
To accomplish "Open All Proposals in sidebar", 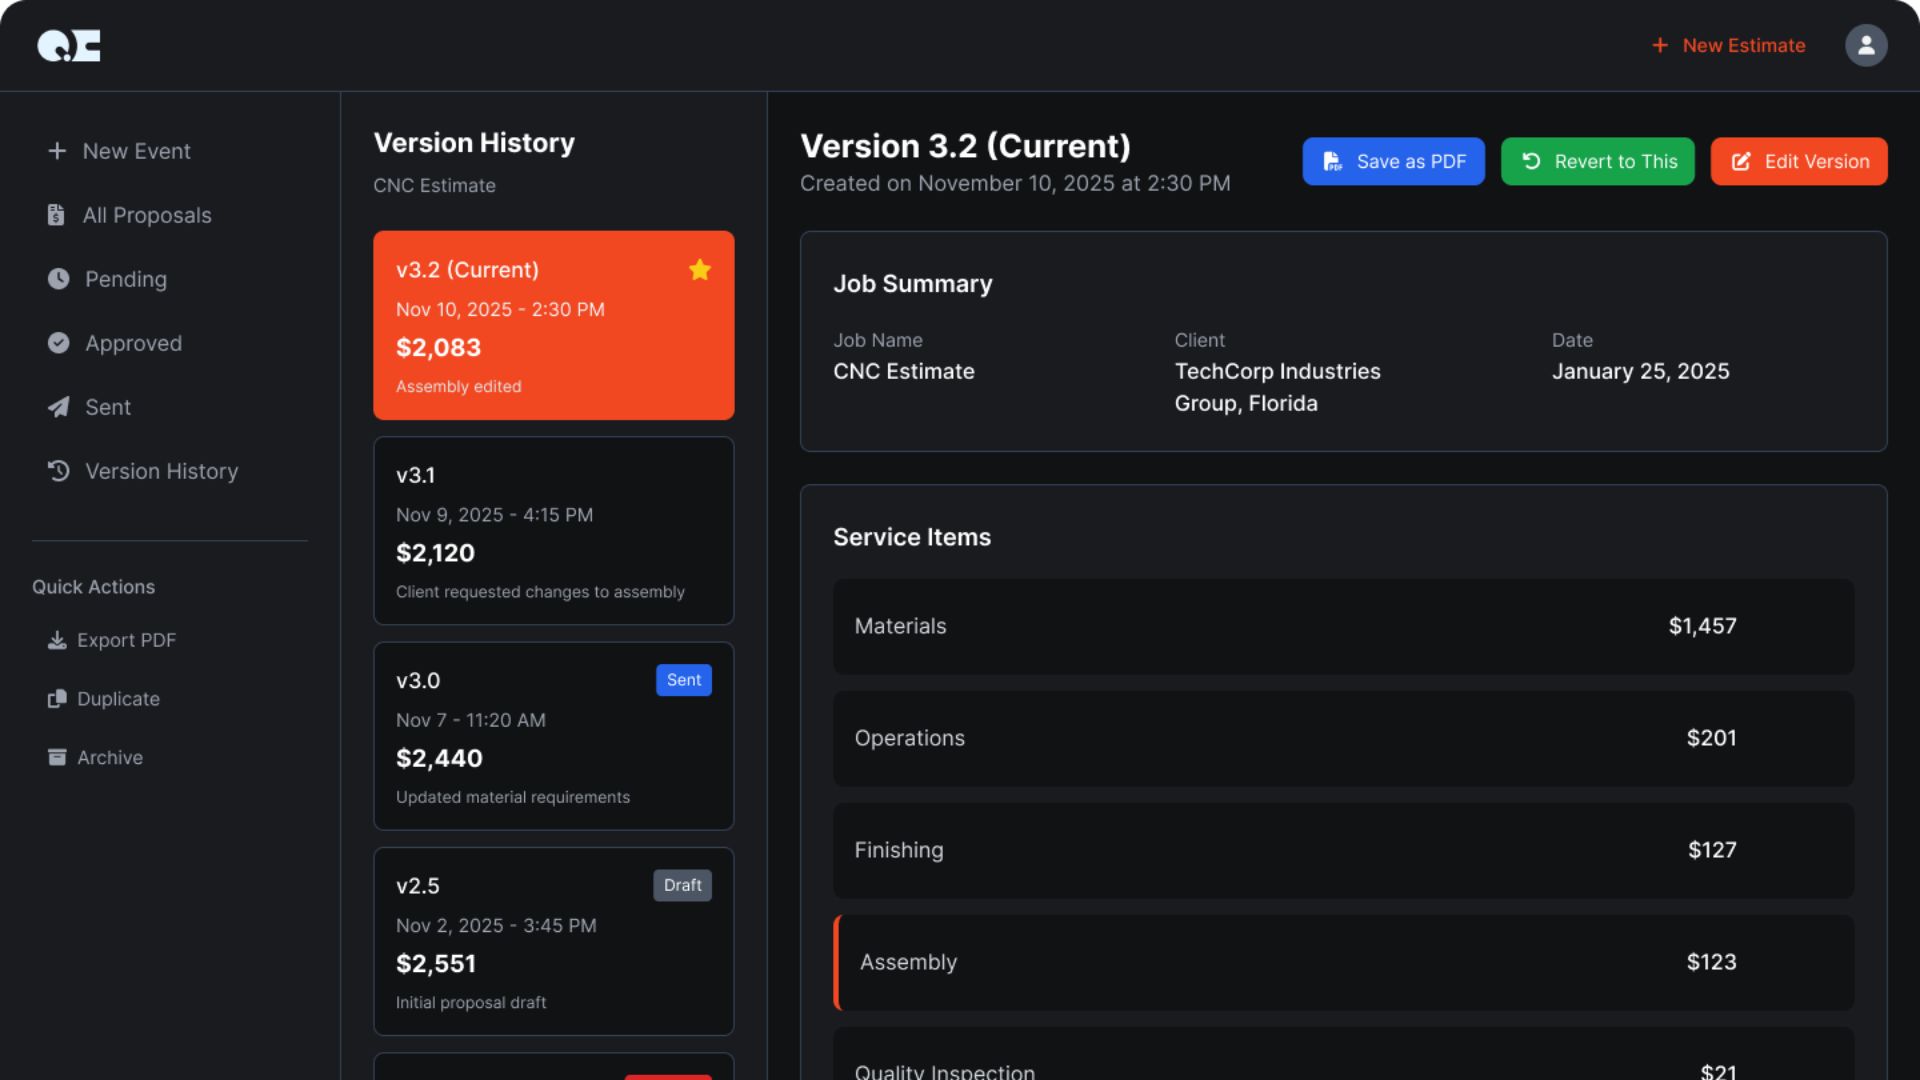I will pos(146,215).
